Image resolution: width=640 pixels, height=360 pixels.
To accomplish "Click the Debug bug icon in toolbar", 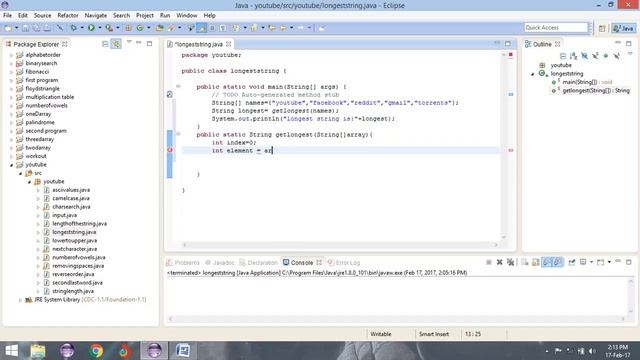I will tap(73, 28).
